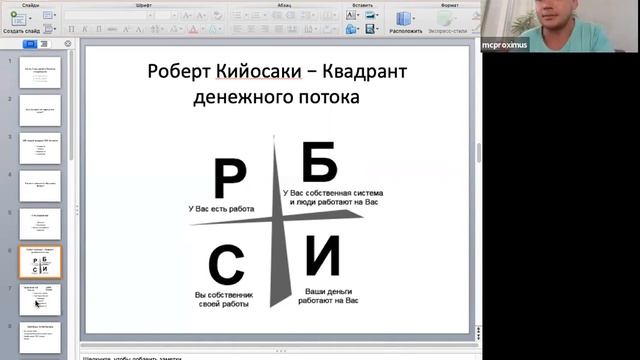Viewport: 640px width, 360px height.
Task: Open the font size dropdown
Action: 174,16
